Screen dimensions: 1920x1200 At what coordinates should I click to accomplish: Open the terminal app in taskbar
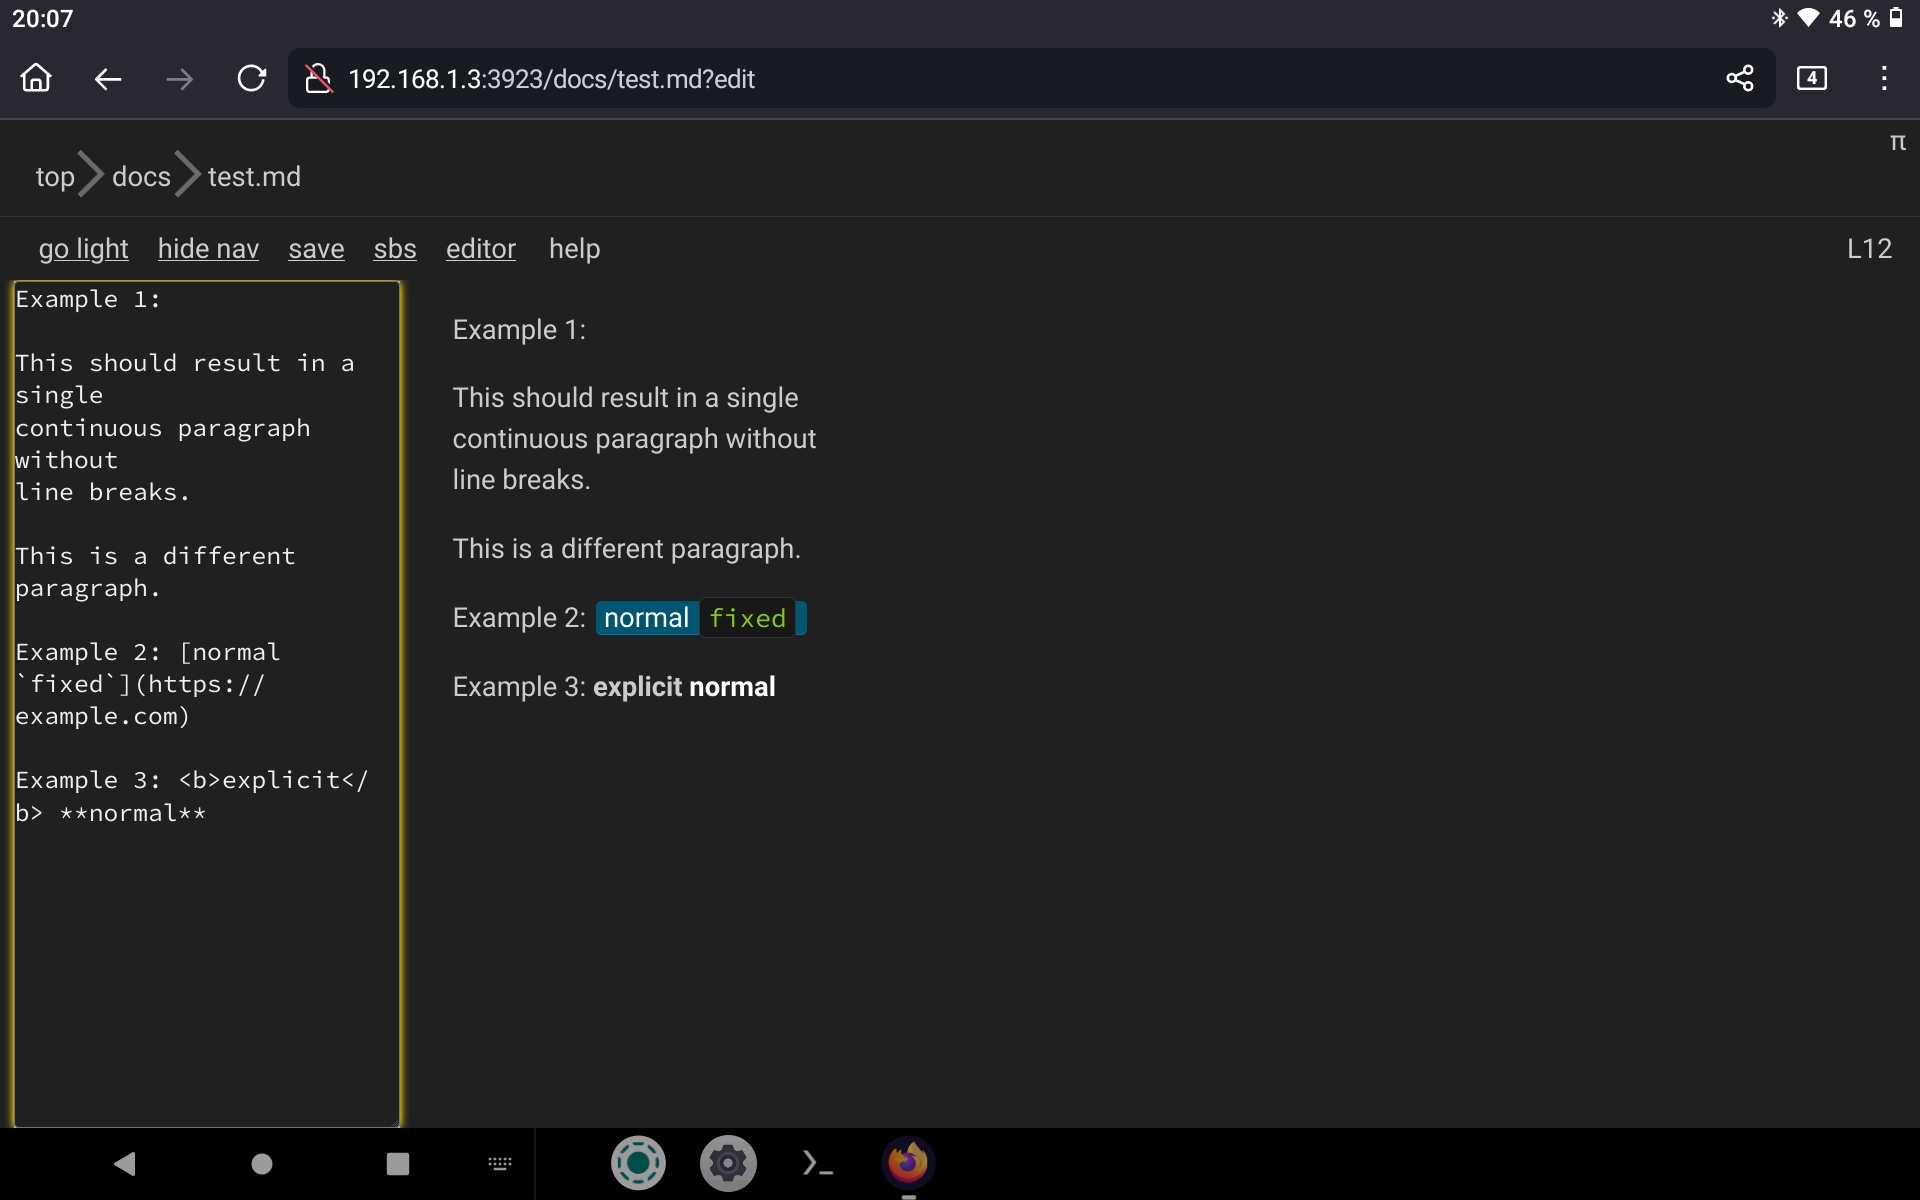818,1163
